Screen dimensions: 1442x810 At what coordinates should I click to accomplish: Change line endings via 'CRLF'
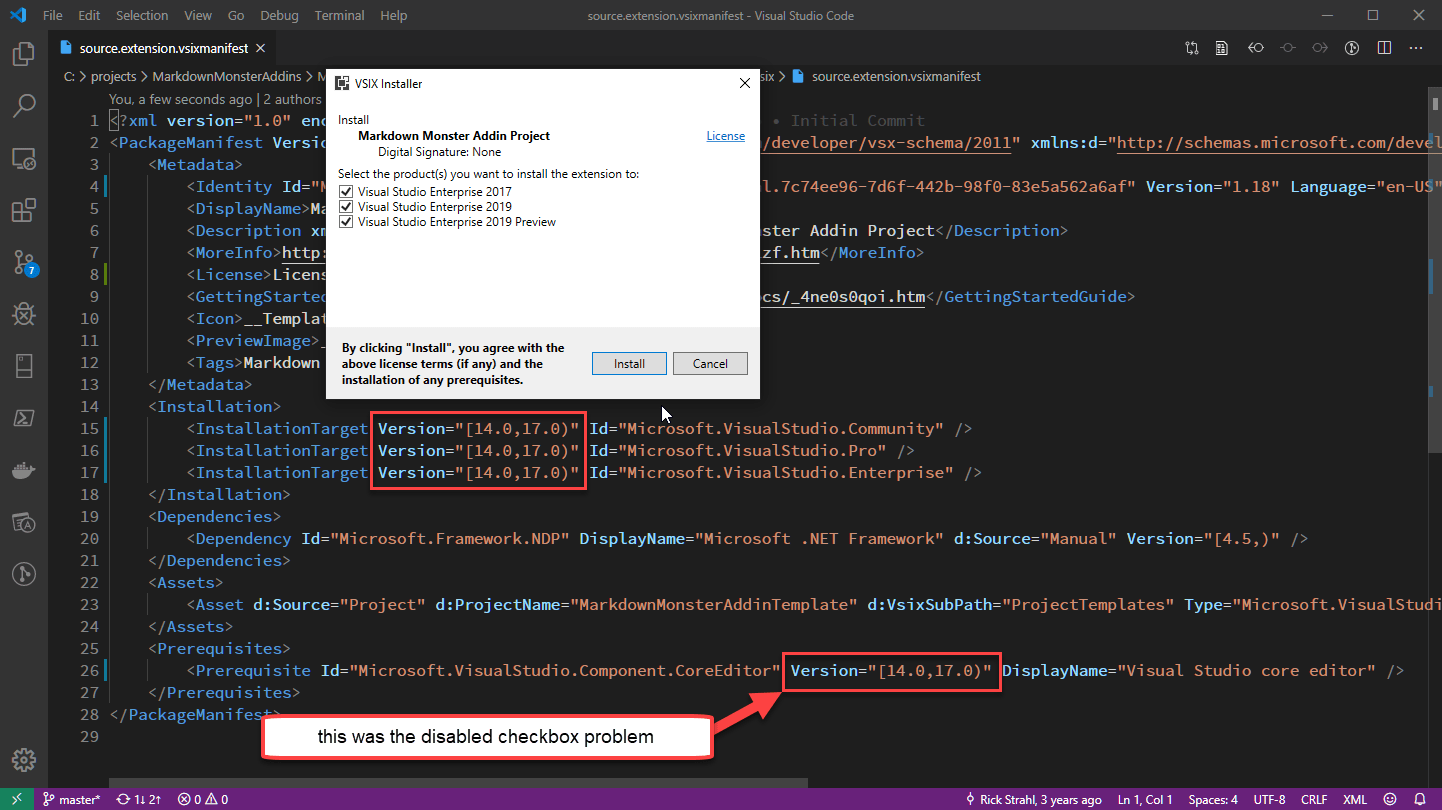pyautogui.click(x=1314, y=799)
